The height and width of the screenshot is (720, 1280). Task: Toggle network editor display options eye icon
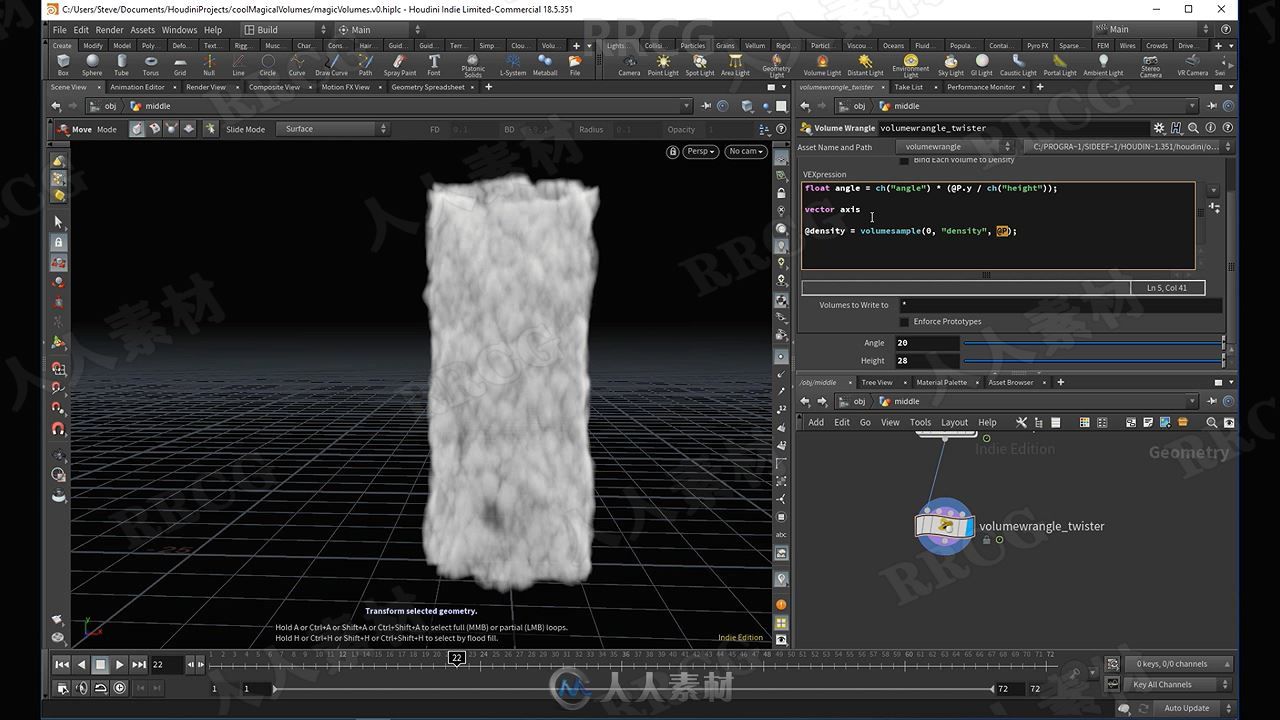(x=1229, y=422)
